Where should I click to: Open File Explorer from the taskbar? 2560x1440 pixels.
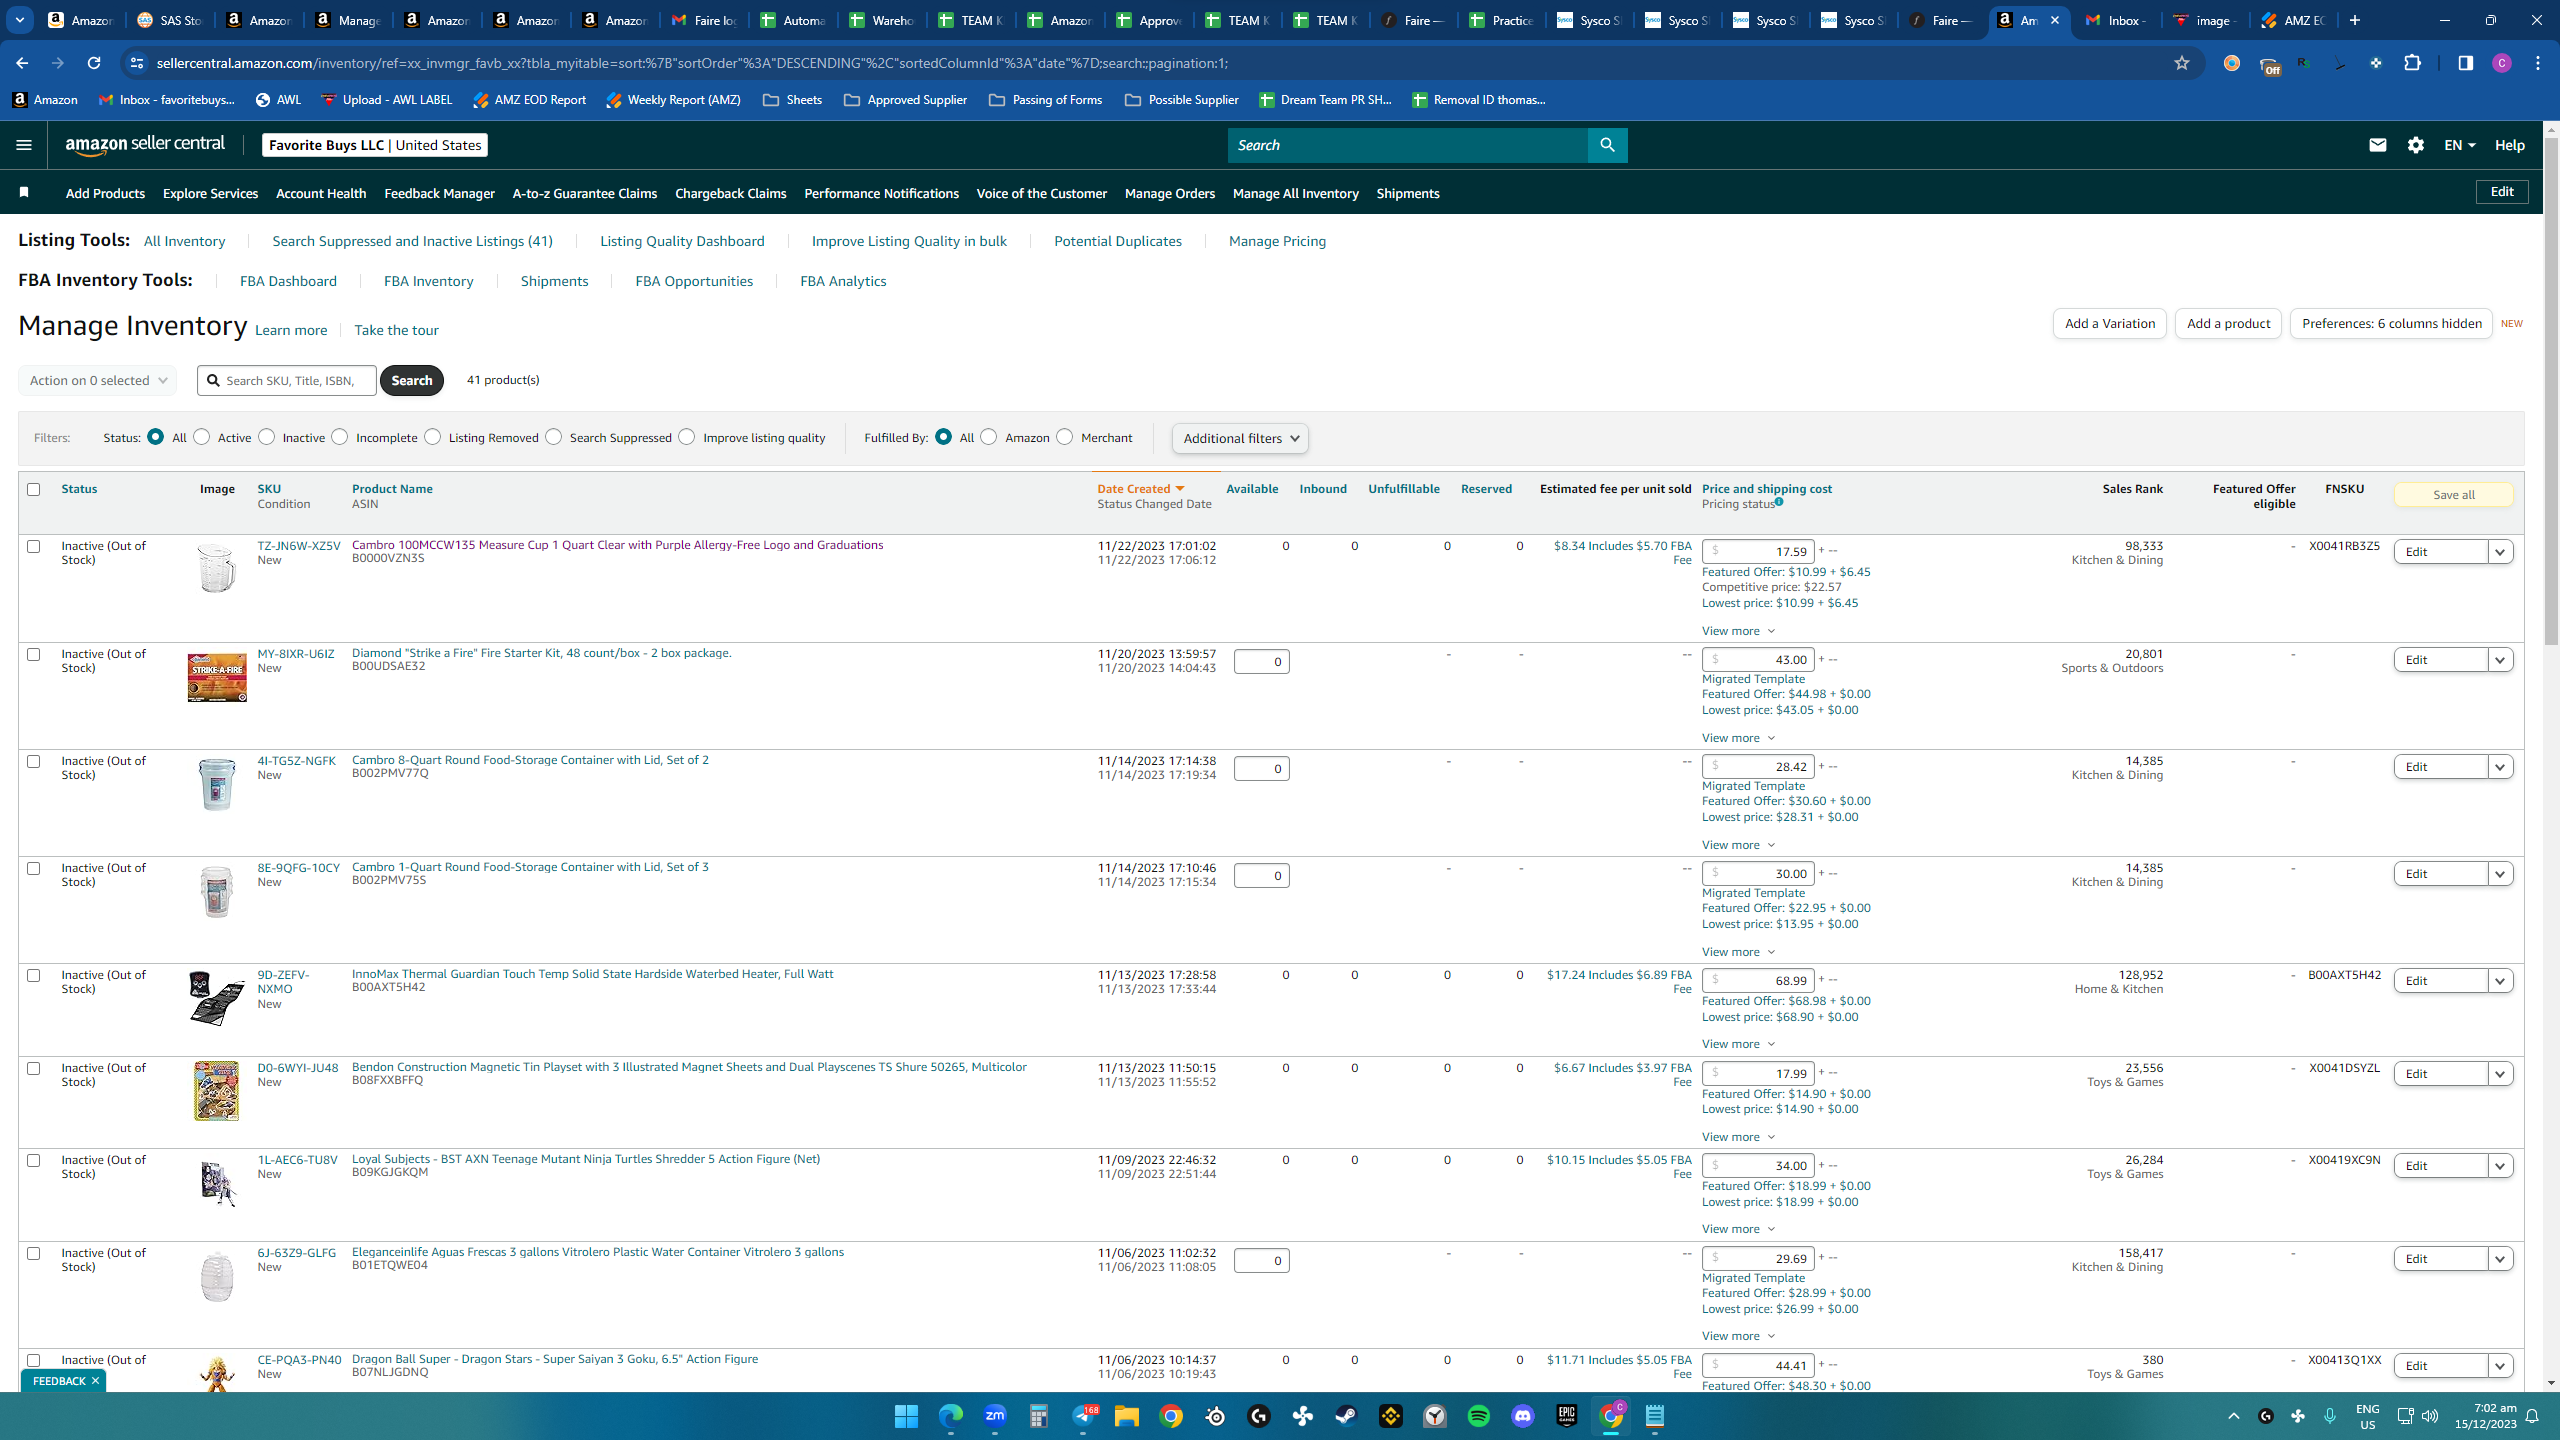1127,1416
